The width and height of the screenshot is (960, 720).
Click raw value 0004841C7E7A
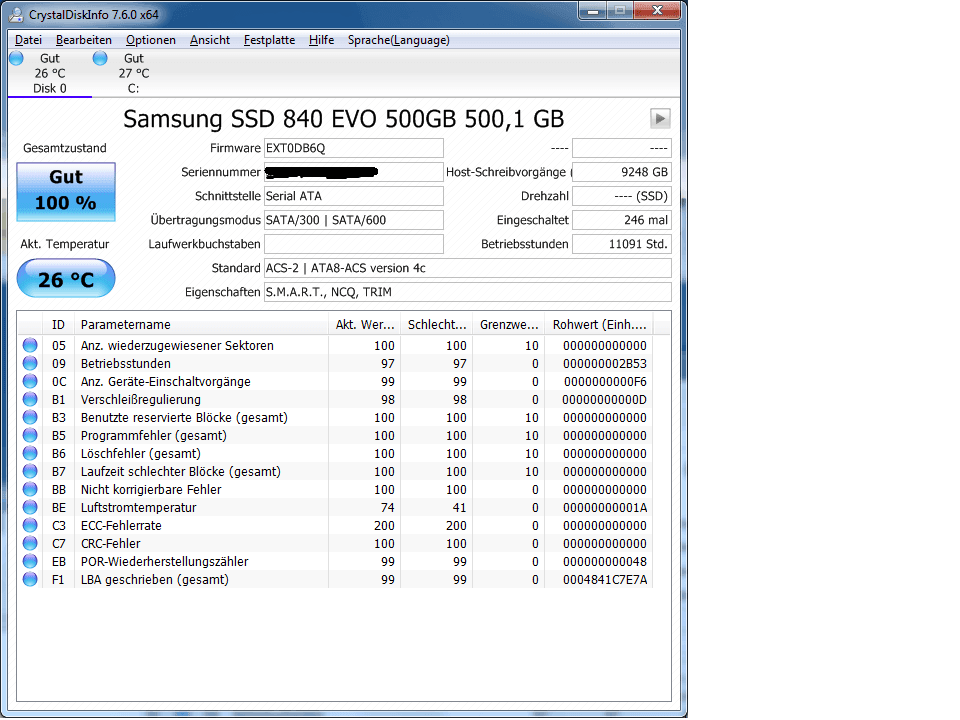coord(605,580)
